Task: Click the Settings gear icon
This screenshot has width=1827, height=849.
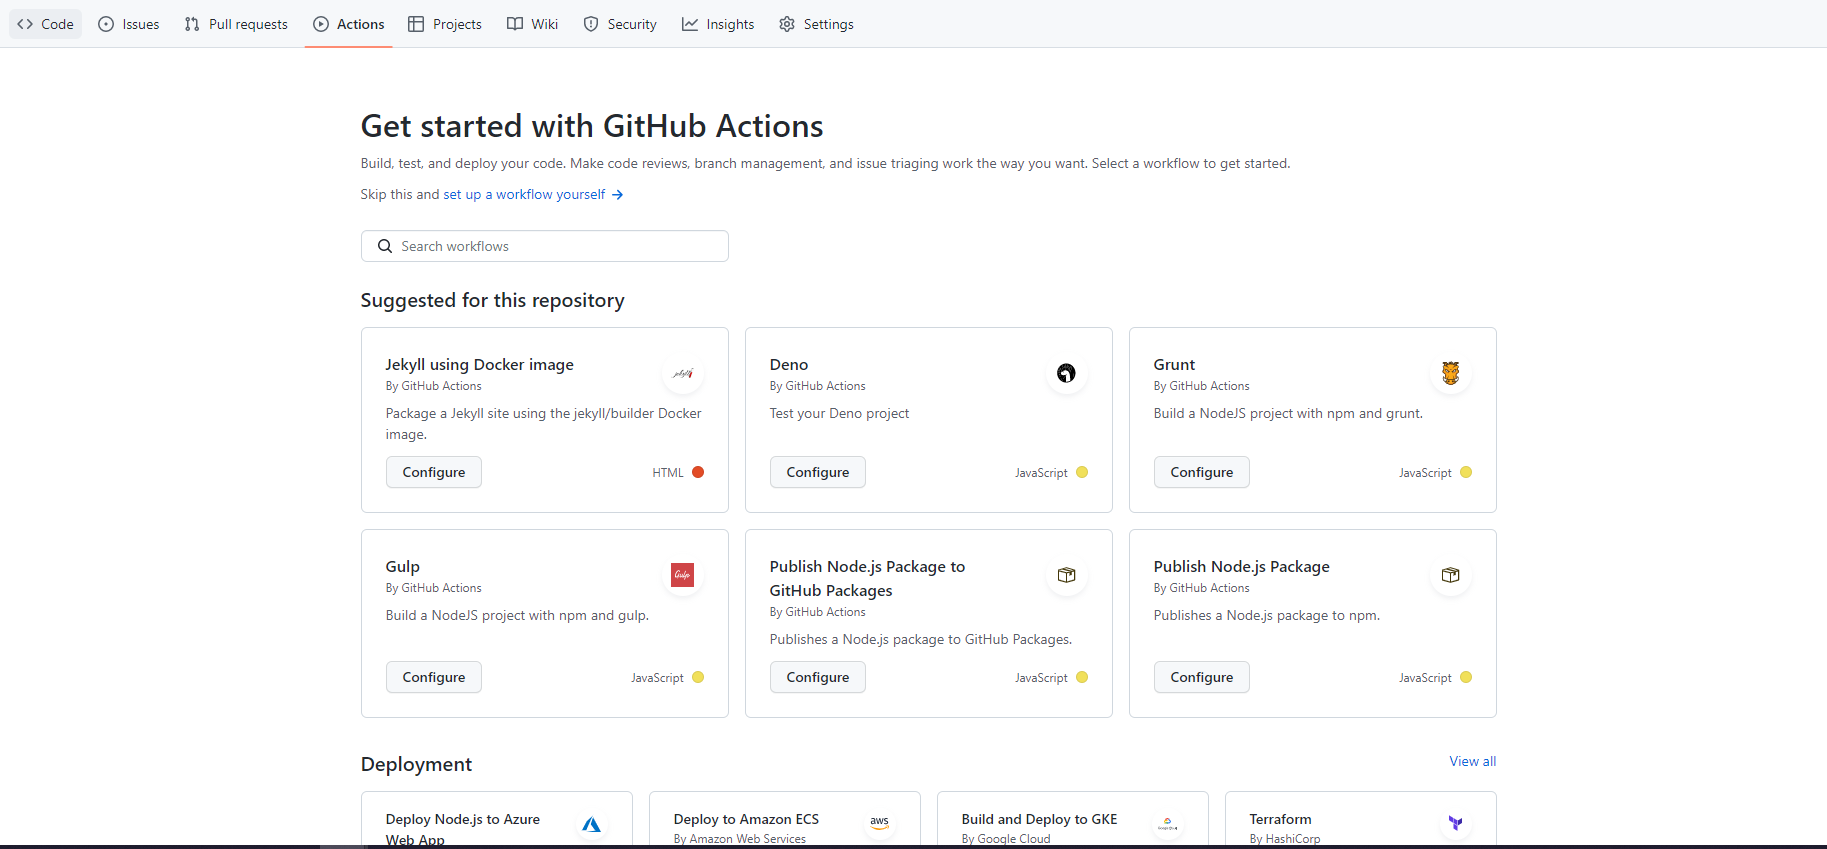Action: [x=787, y=24]
